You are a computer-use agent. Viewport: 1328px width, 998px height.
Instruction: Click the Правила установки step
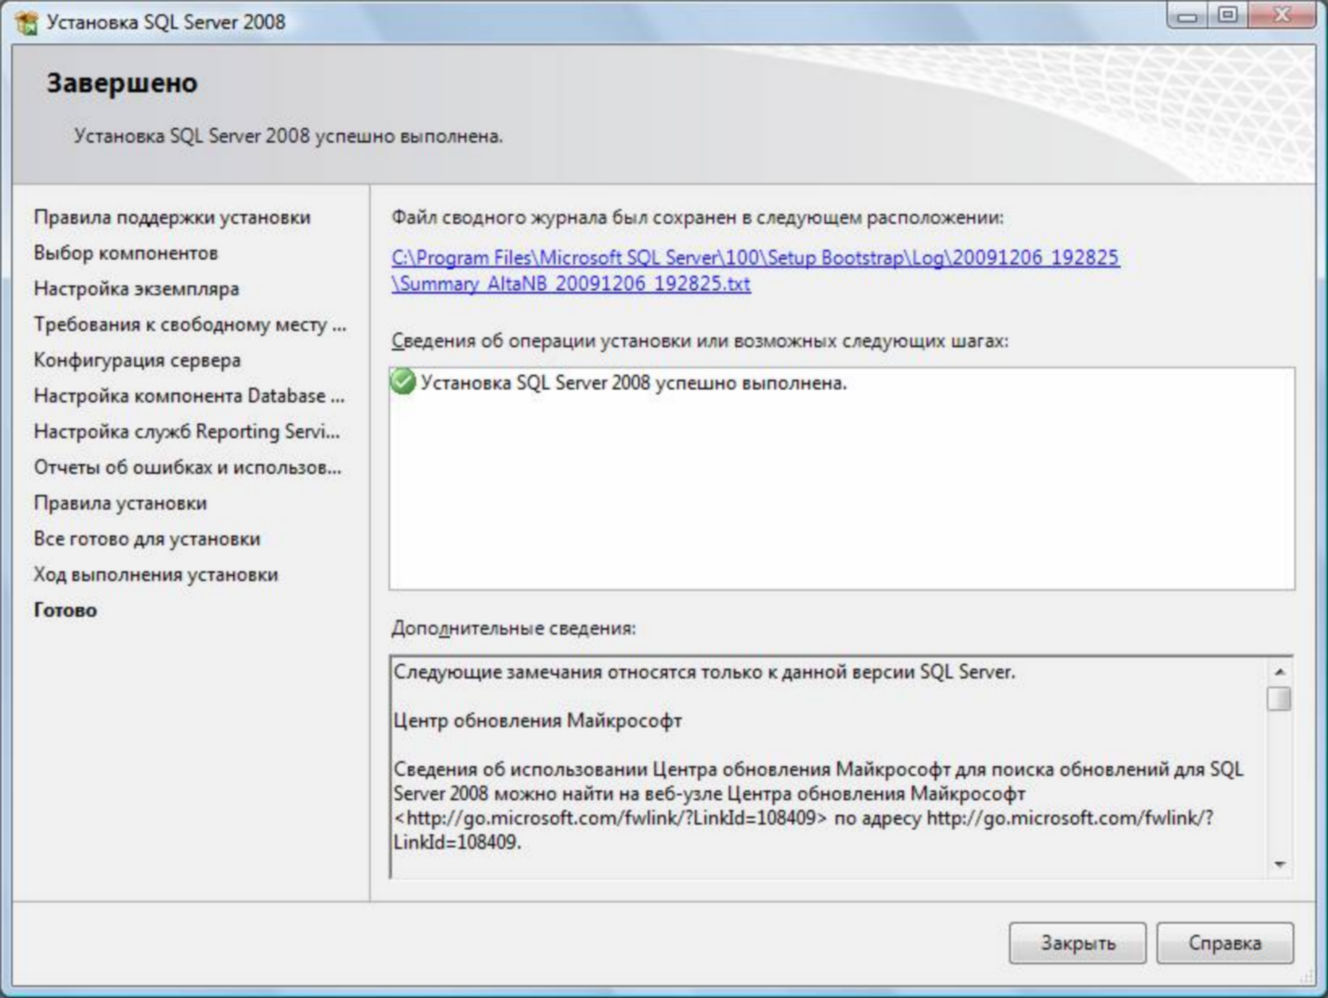pyautogui.click(x=120, y=503)
